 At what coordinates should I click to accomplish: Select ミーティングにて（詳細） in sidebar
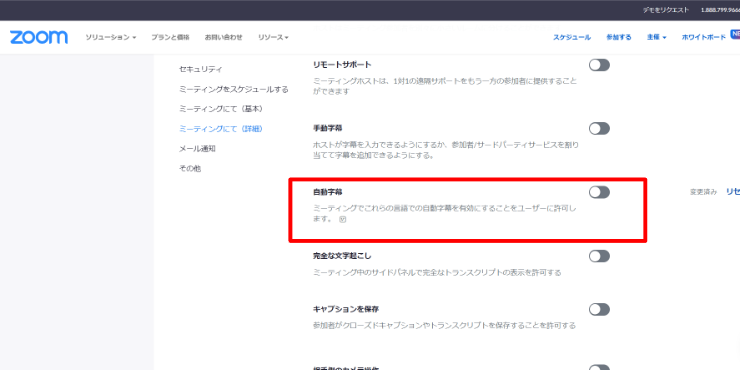tap(221, 129)
